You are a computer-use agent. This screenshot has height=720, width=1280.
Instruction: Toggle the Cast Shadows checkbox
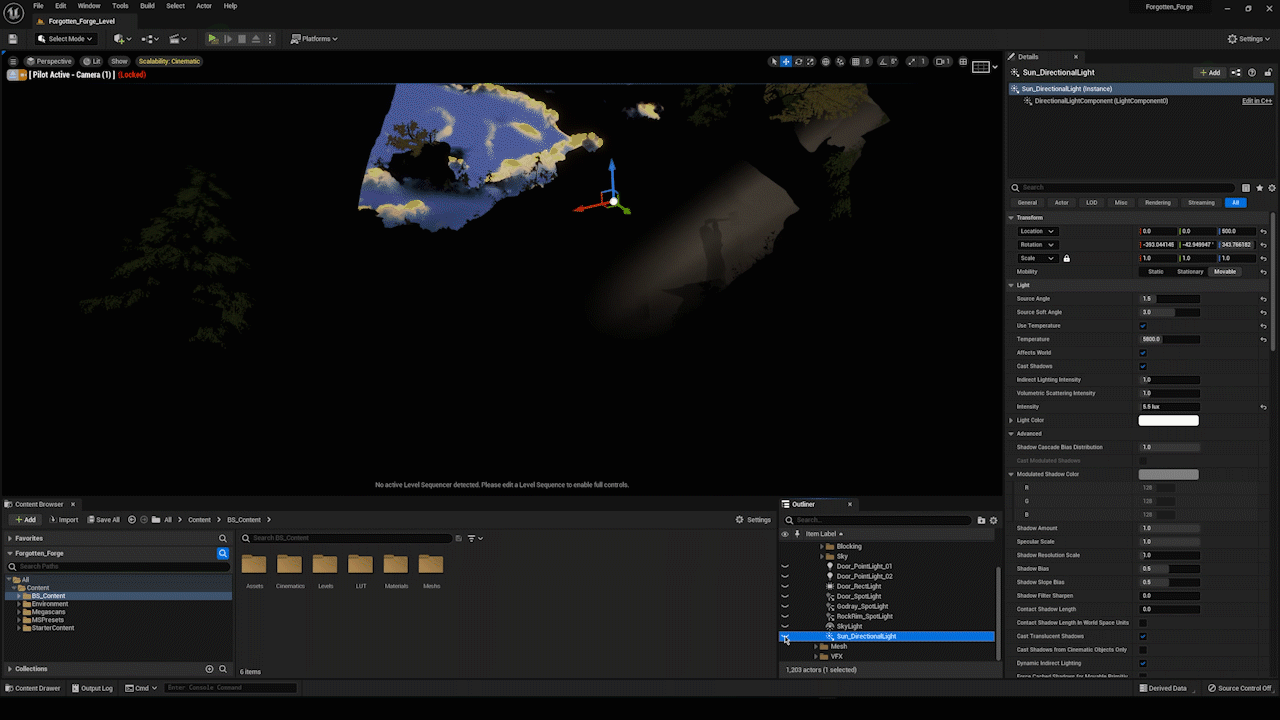click(x=1143, y=366)
